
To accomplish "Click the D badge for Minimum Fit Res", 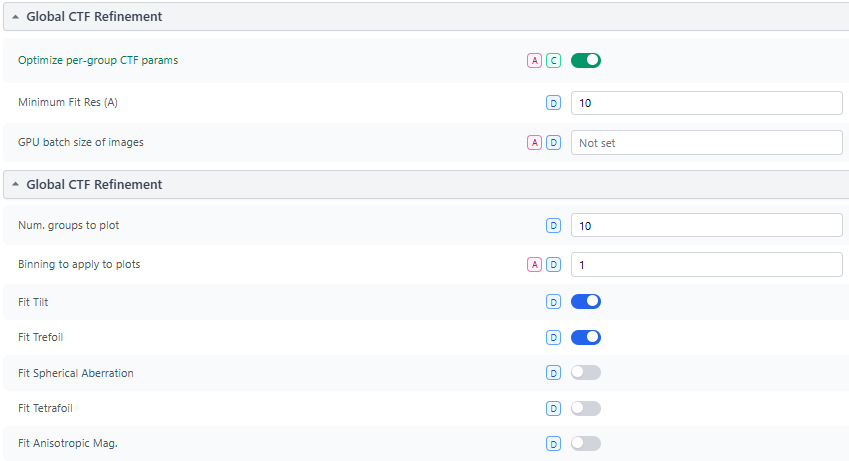I will coord(553,102).
